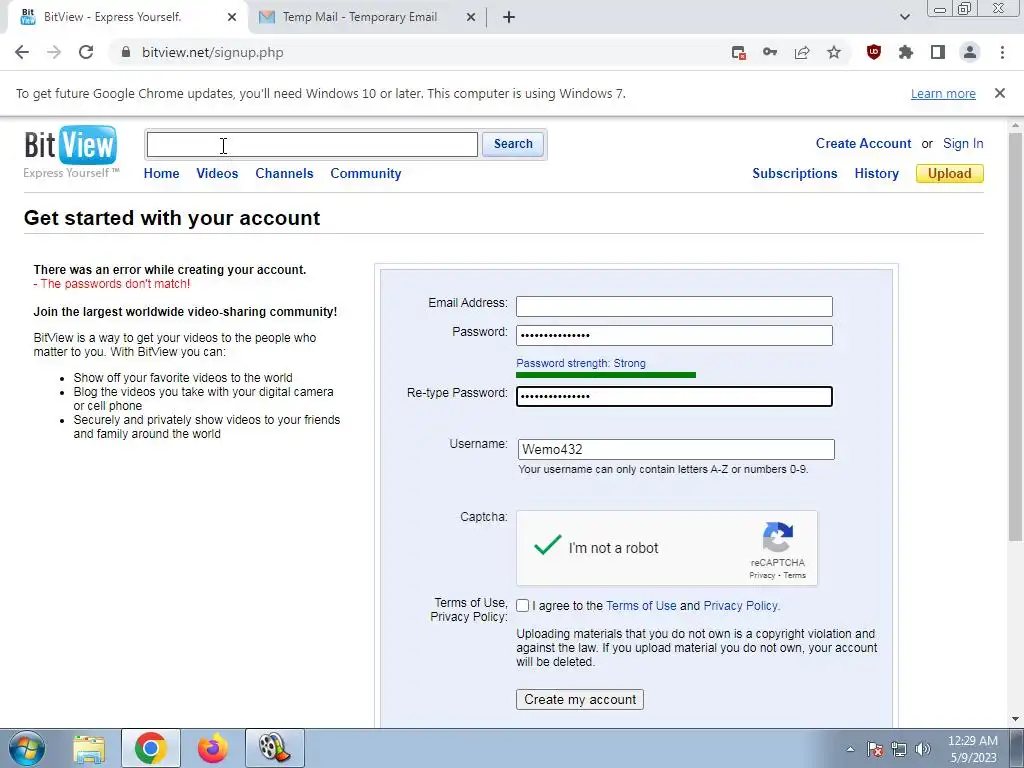
Task: Toggle the Chrome side panel icon
Action: click(938, 52)
